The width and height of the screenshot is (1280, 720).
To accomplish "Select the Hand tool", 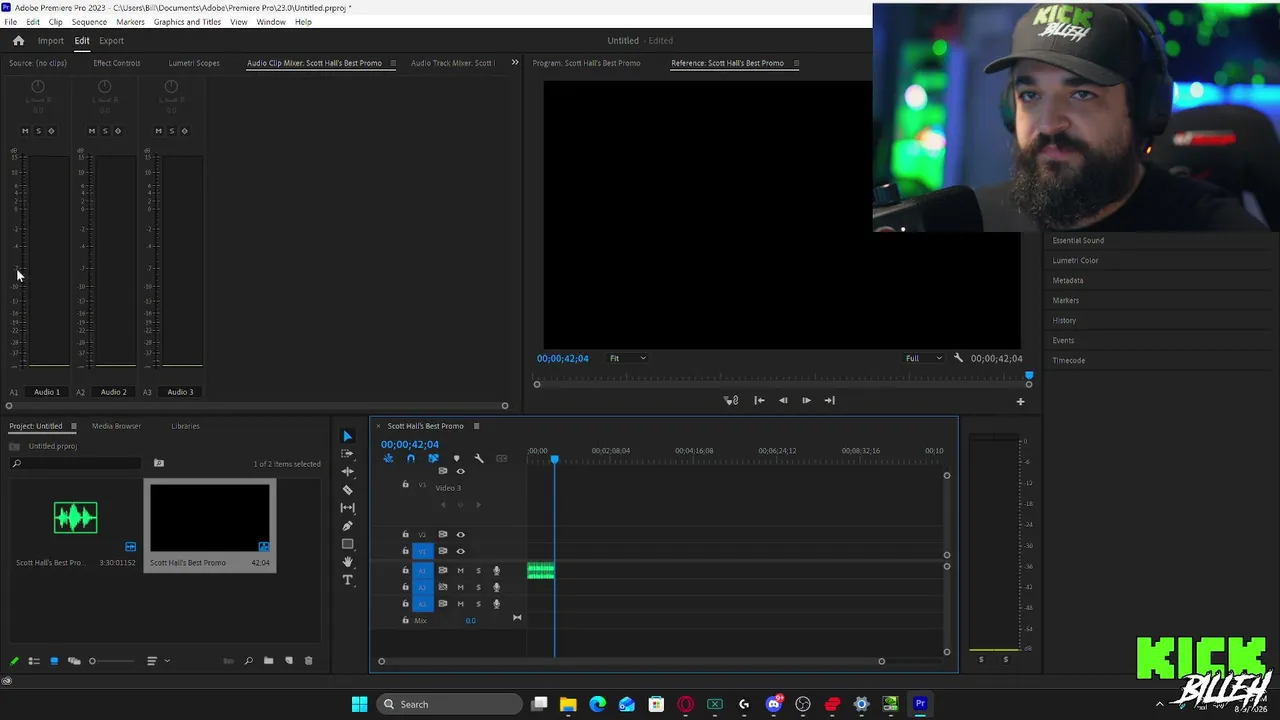I will click(x=347, y=562).
